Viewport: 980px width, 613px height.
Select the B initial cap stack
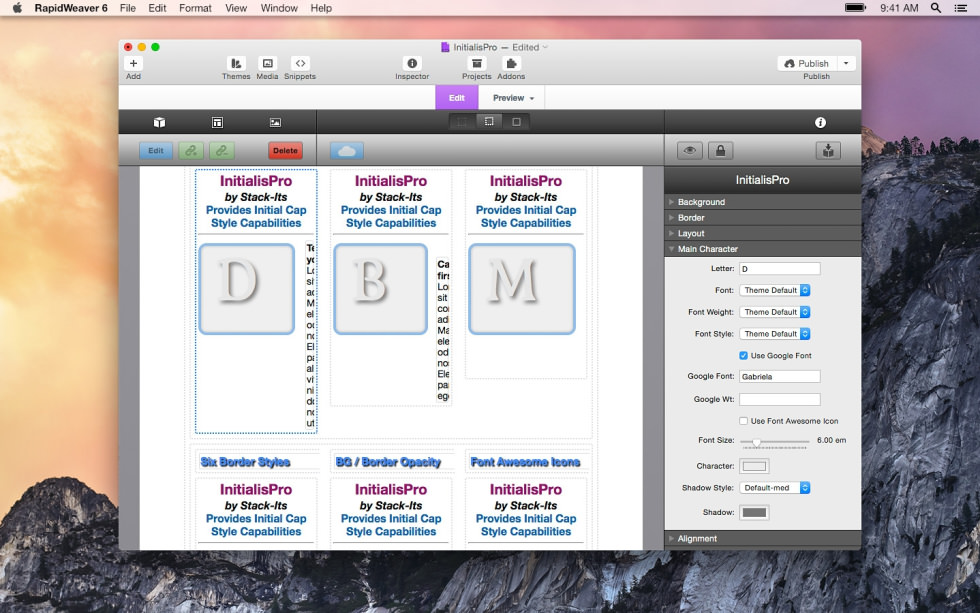point(380,289)
